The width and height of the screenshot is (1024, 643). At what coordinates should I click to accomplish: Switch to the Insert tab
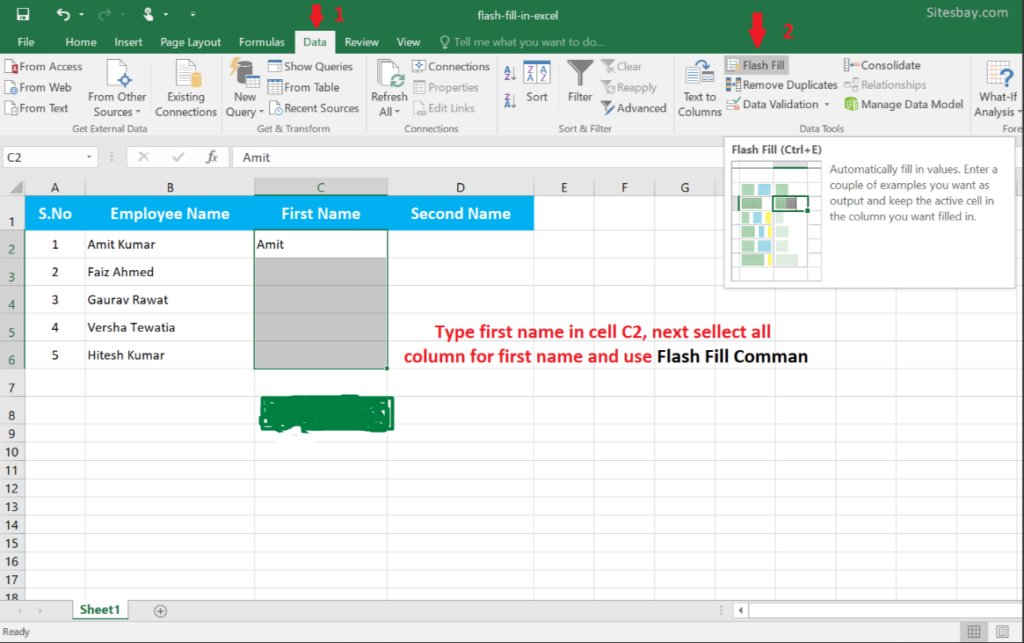click(128, 42)
